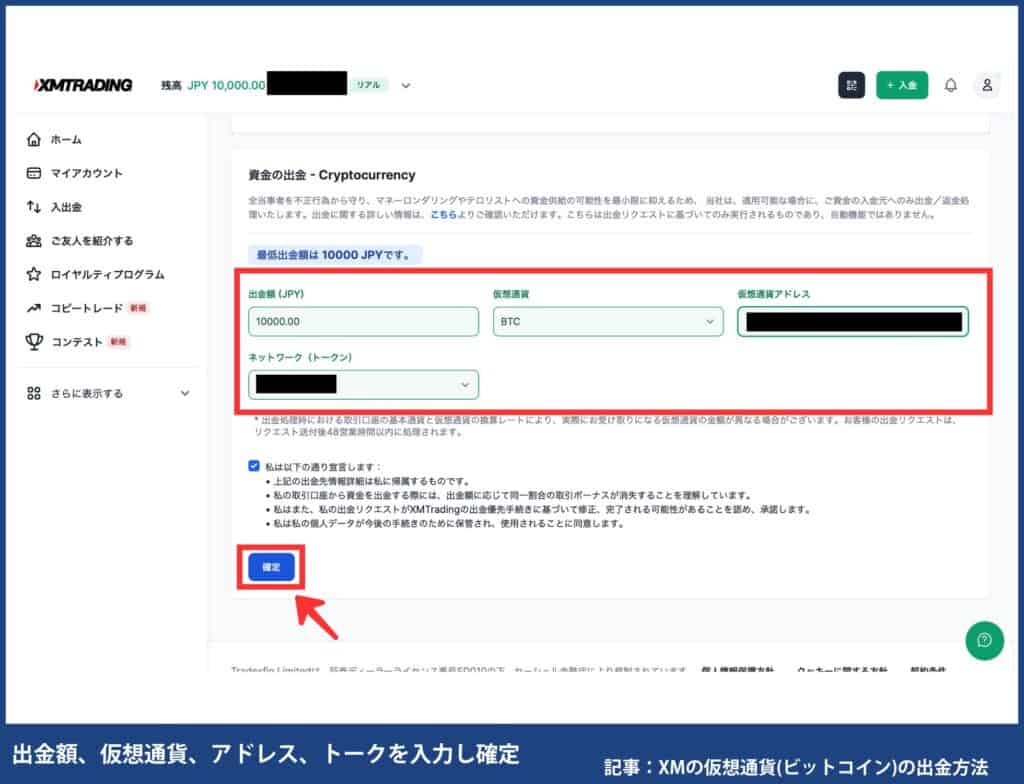
Task: Select the 入出金 arrows icon in the sidebar
Action: pyautogui.click(x=35, y=207)
